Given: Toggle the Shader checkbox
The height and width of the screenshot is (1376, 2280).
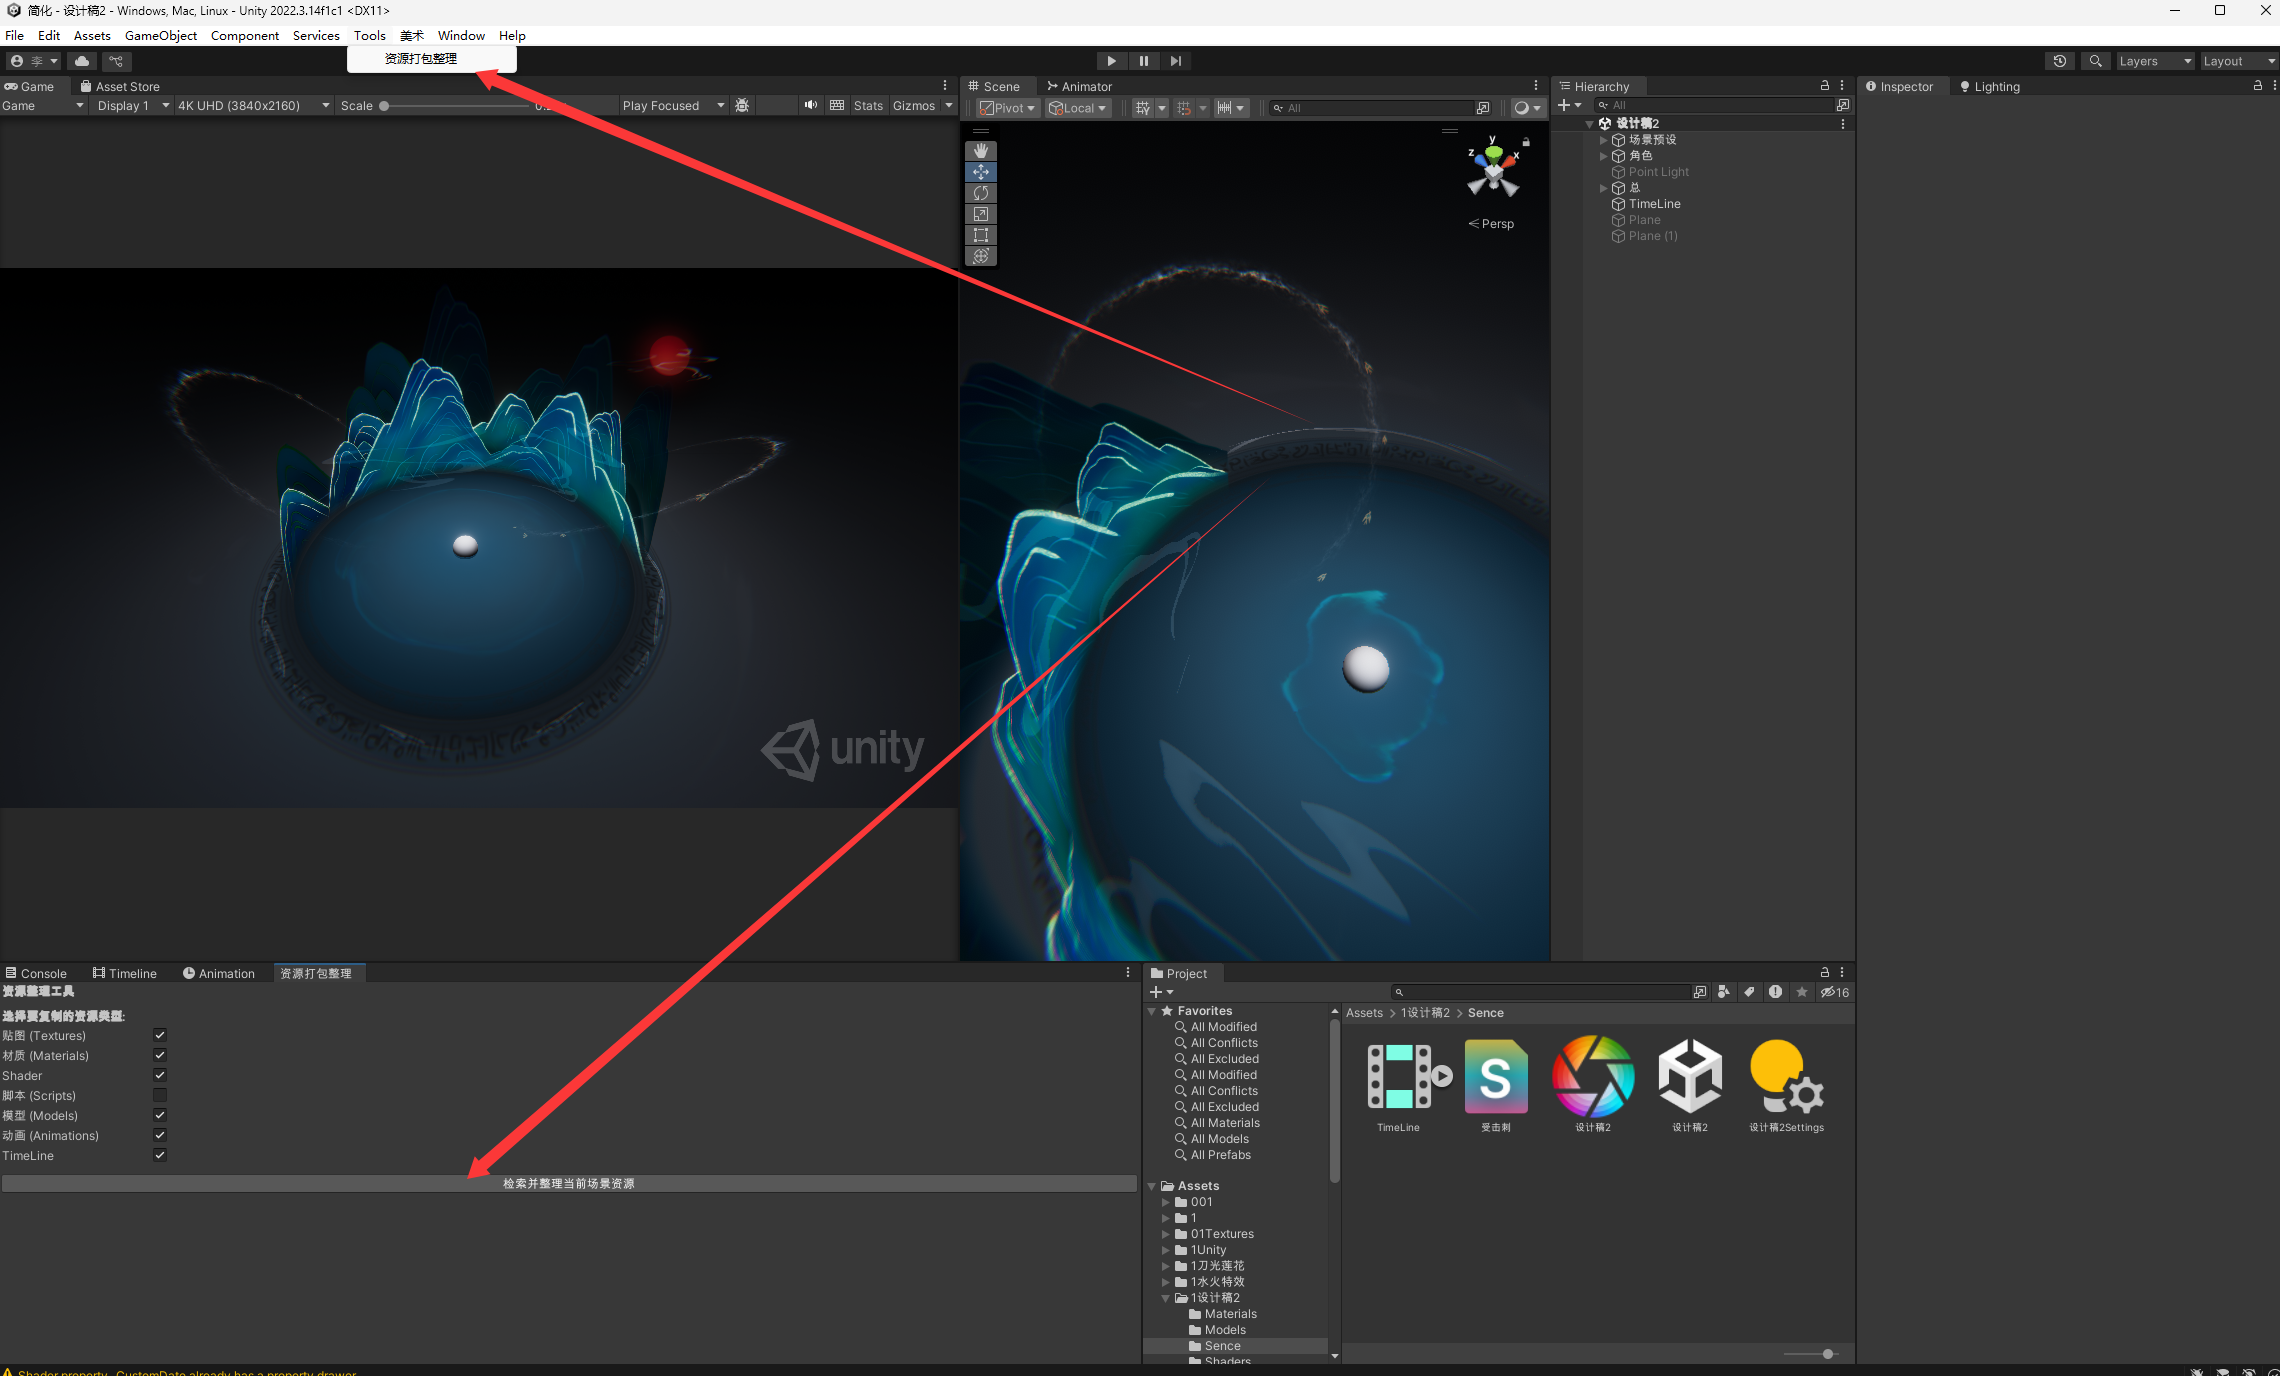Looking at the screenshot, I should pyautogui.click(x=160, y=1075).
